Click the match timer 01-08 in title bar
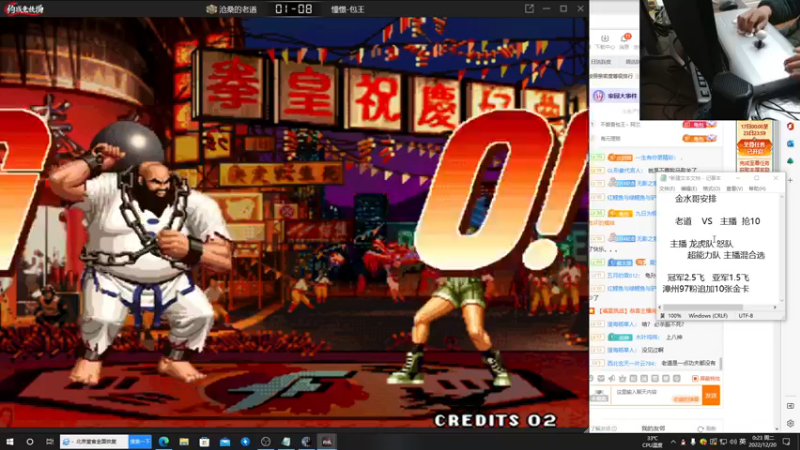800x450 pixels. tap(293, 9)
